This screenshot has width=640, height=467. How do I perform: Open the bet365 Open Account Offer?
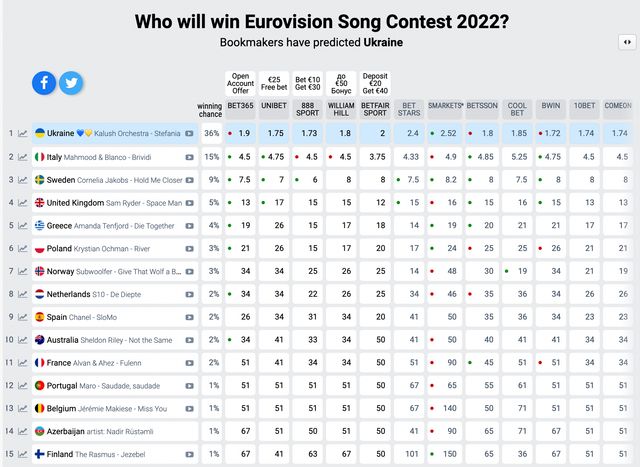point(240,80)
